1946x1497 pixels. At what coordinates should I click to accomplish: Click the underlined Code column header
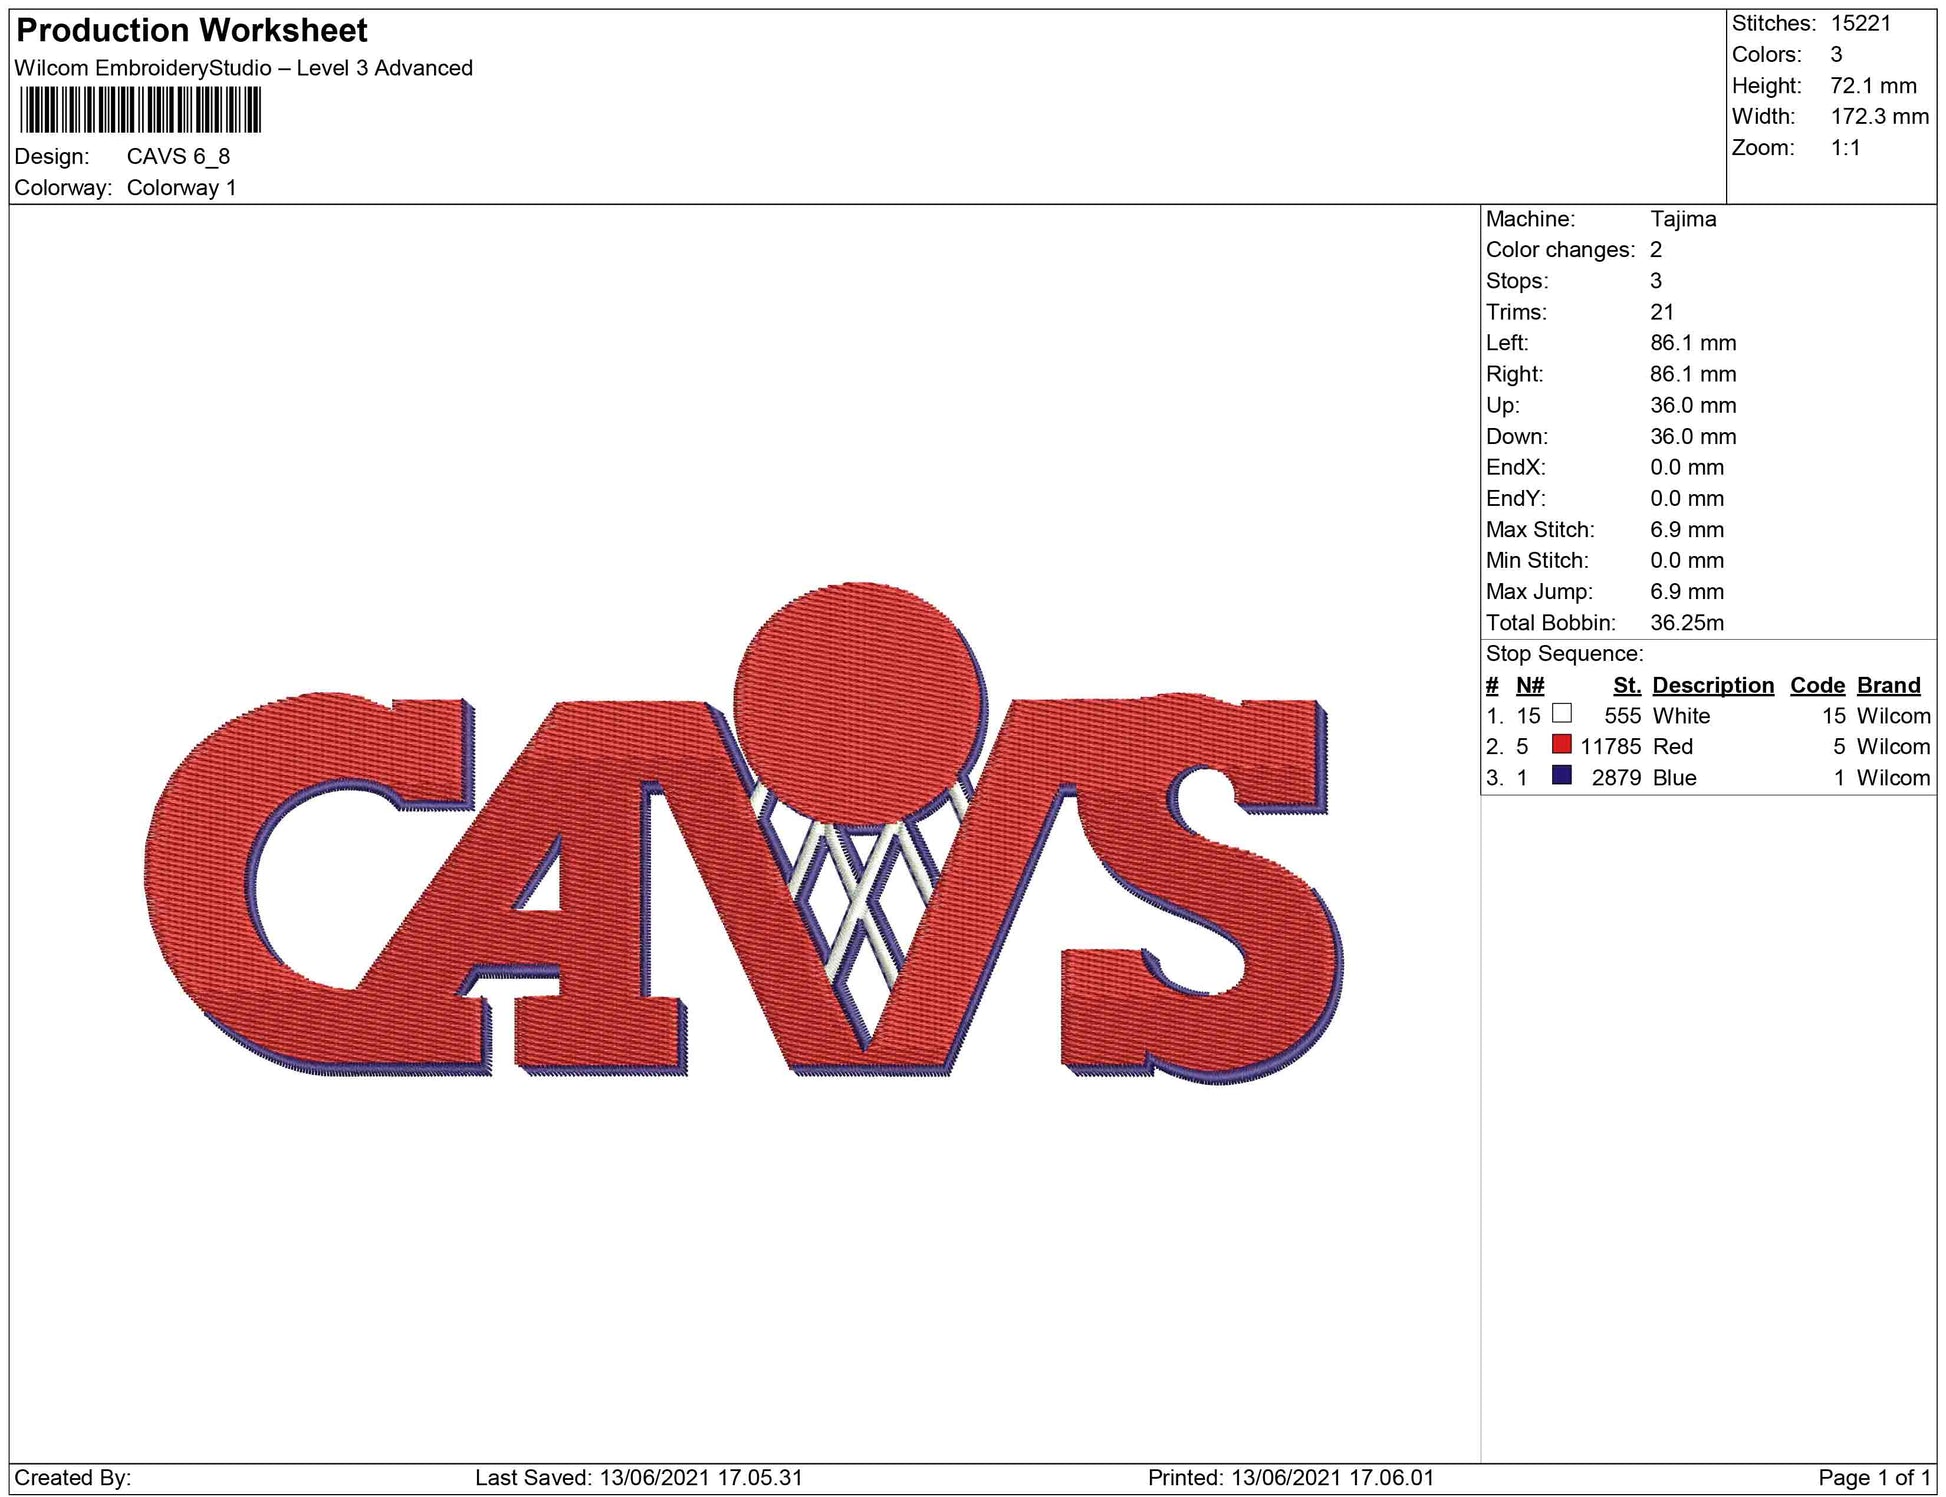point(1817,685)
